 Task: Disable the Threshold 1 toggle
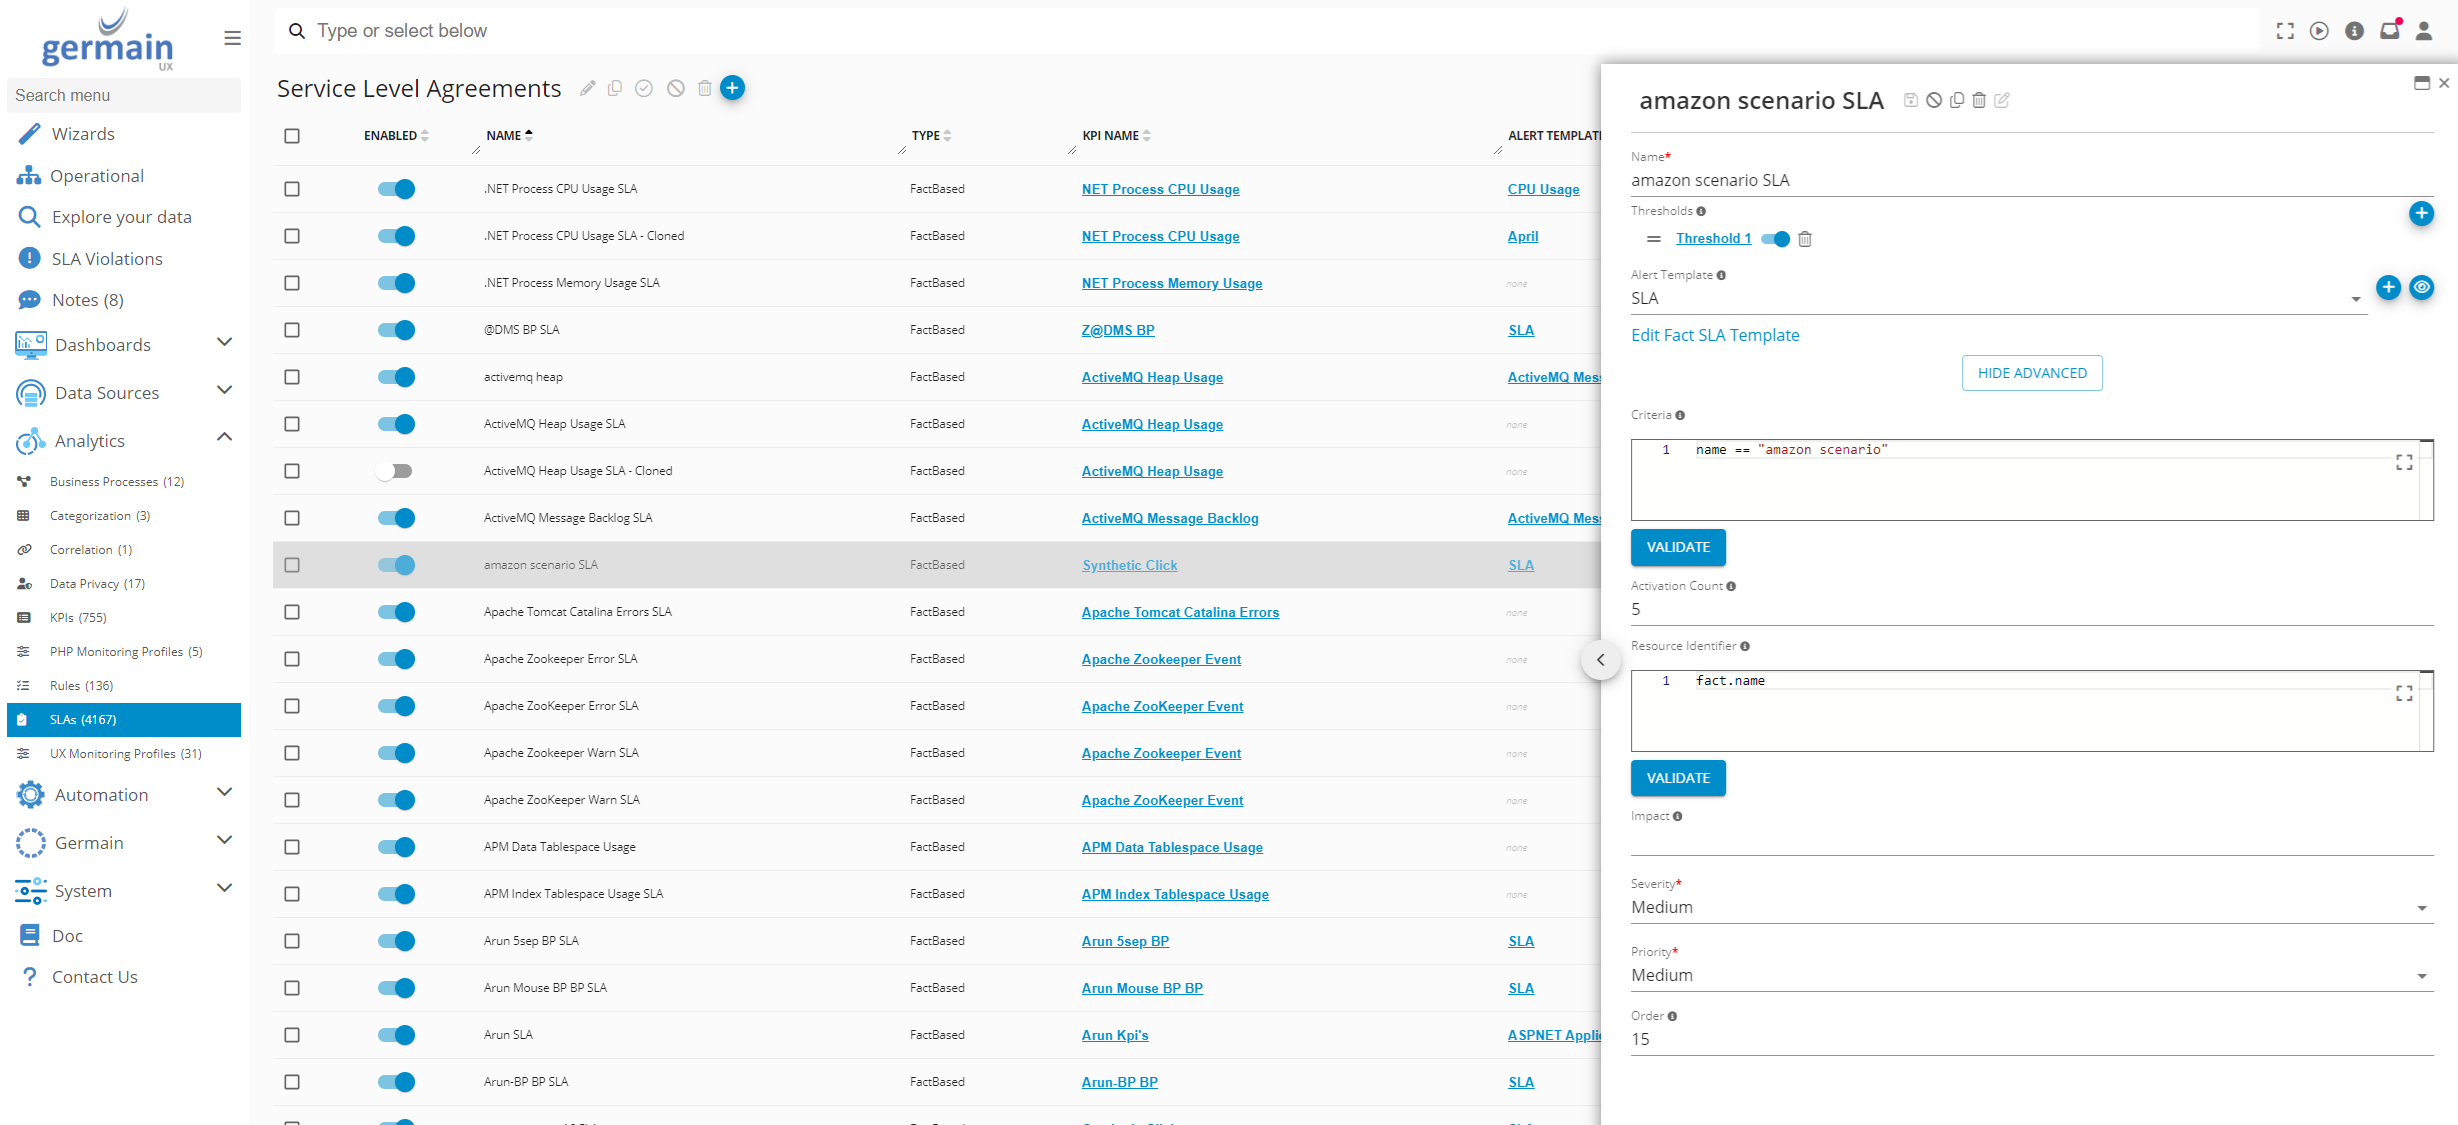(x=1776, y=239)
